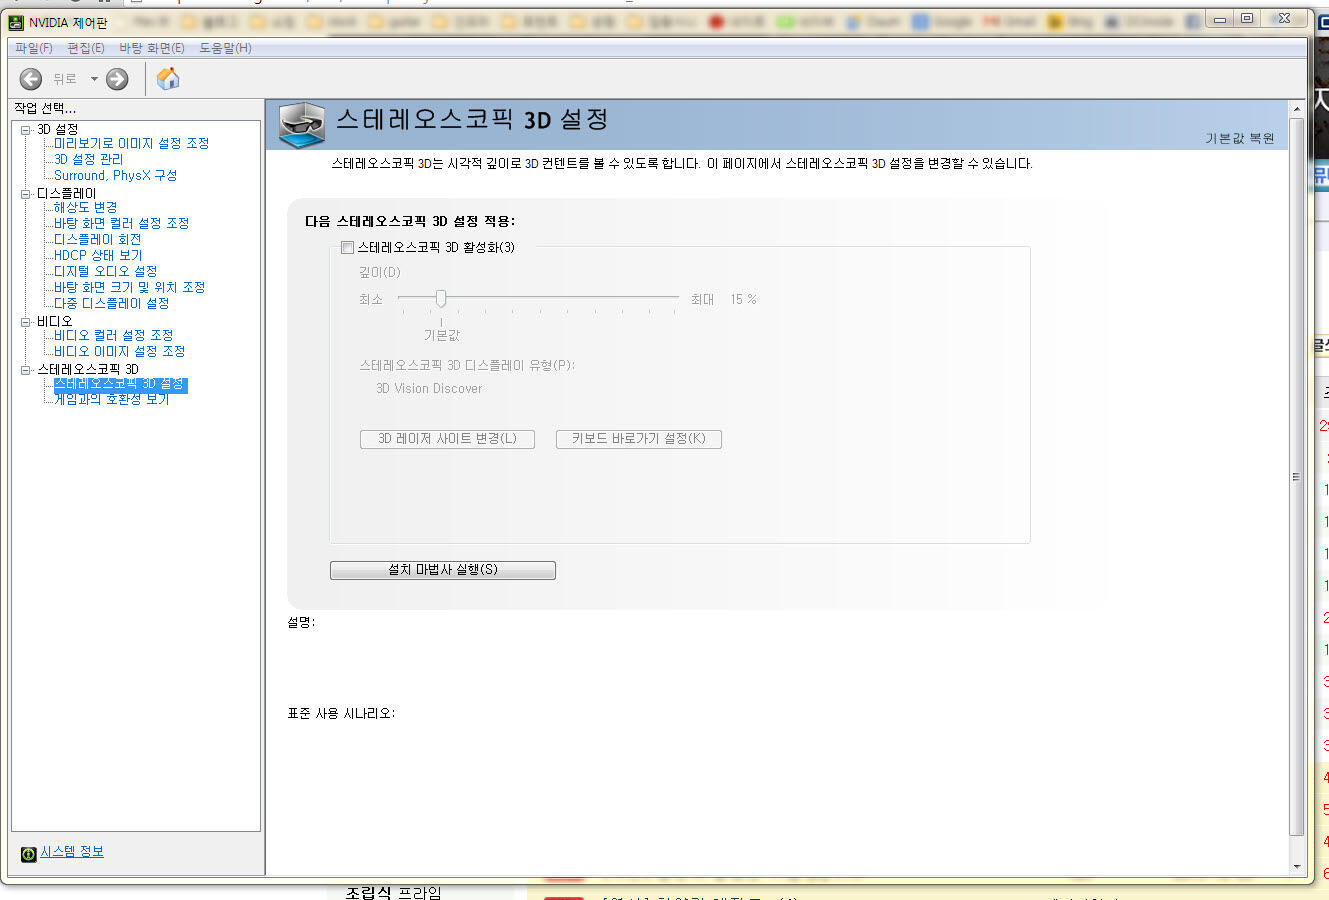Open 바탕 화면 크기 및 위치 조정

pos(130,287)
